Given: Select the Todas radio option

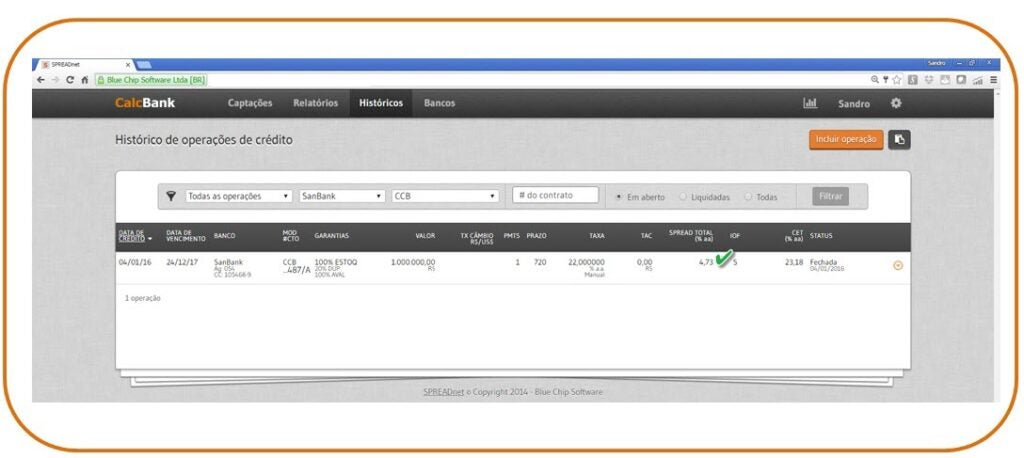Looking at the screenshot, I should [x=749, y=197].
